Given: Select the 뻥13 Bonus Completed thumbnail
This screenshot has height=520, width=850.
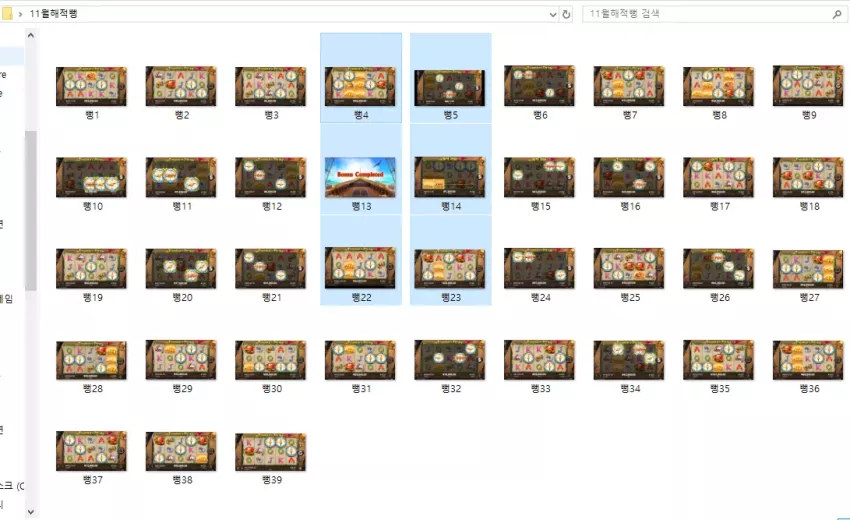Looking at the screenshot, I should [360, 177].
